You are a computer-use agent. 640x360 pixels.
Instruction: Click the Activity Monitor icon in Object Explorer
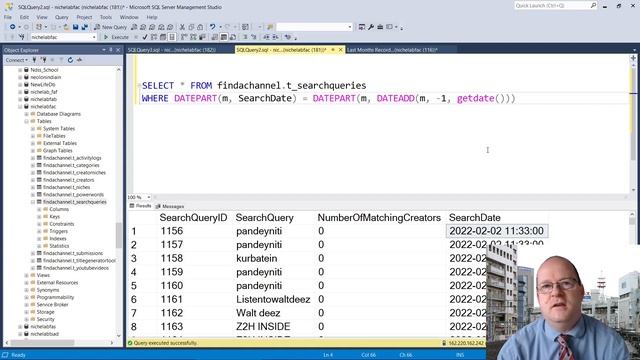coord(80,60)
